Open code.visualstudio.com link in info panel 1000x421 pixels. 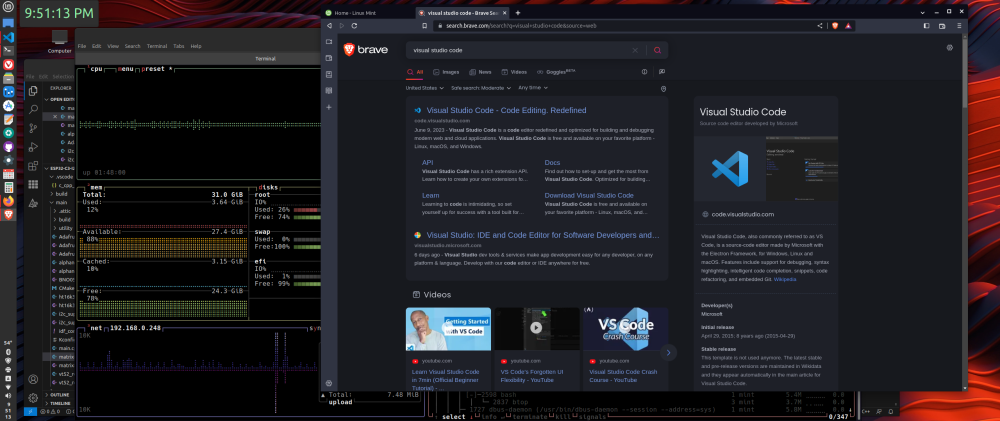click(x=742, y=214)
